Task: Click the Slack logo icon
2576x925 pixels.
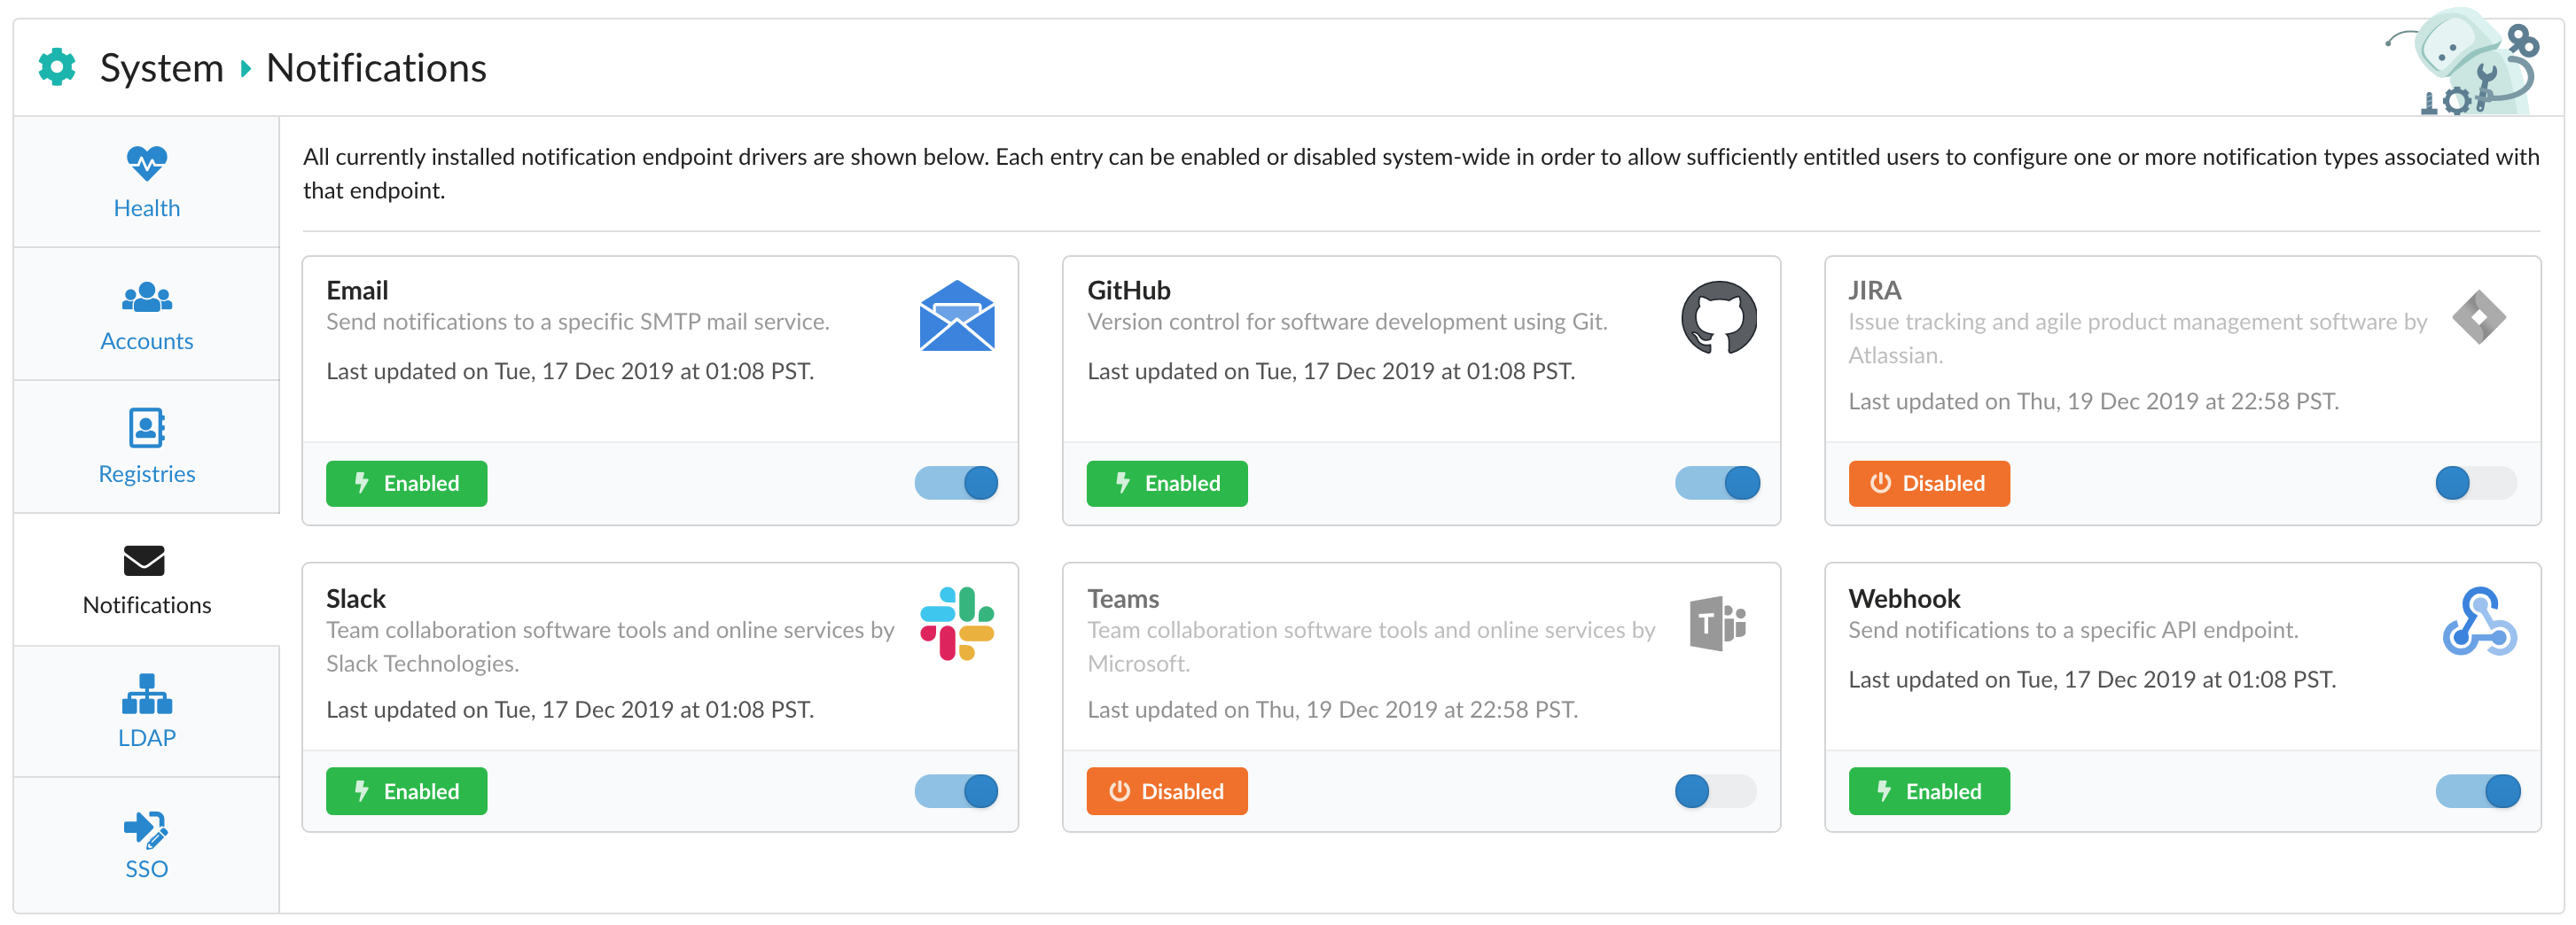Action: coord(956,624)
